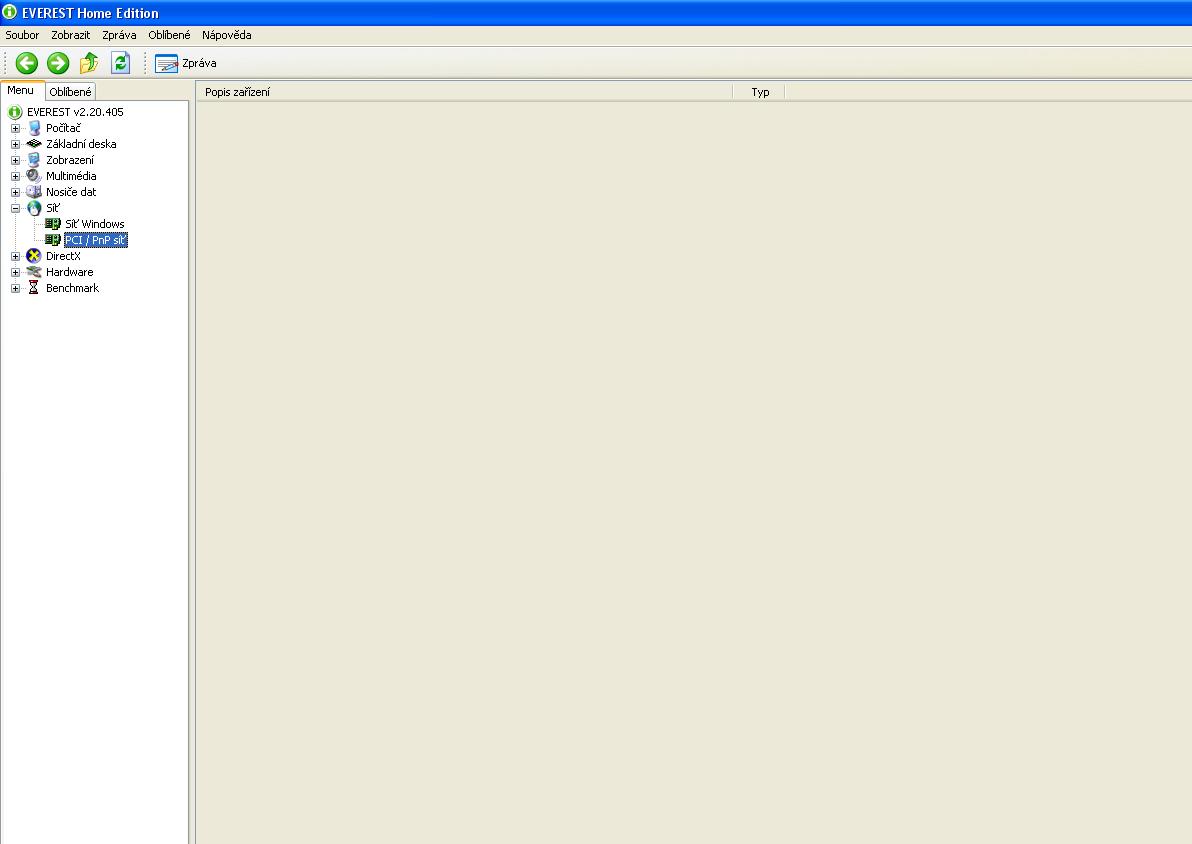
Task: Select the DirectX label
Action: point(63,256)
